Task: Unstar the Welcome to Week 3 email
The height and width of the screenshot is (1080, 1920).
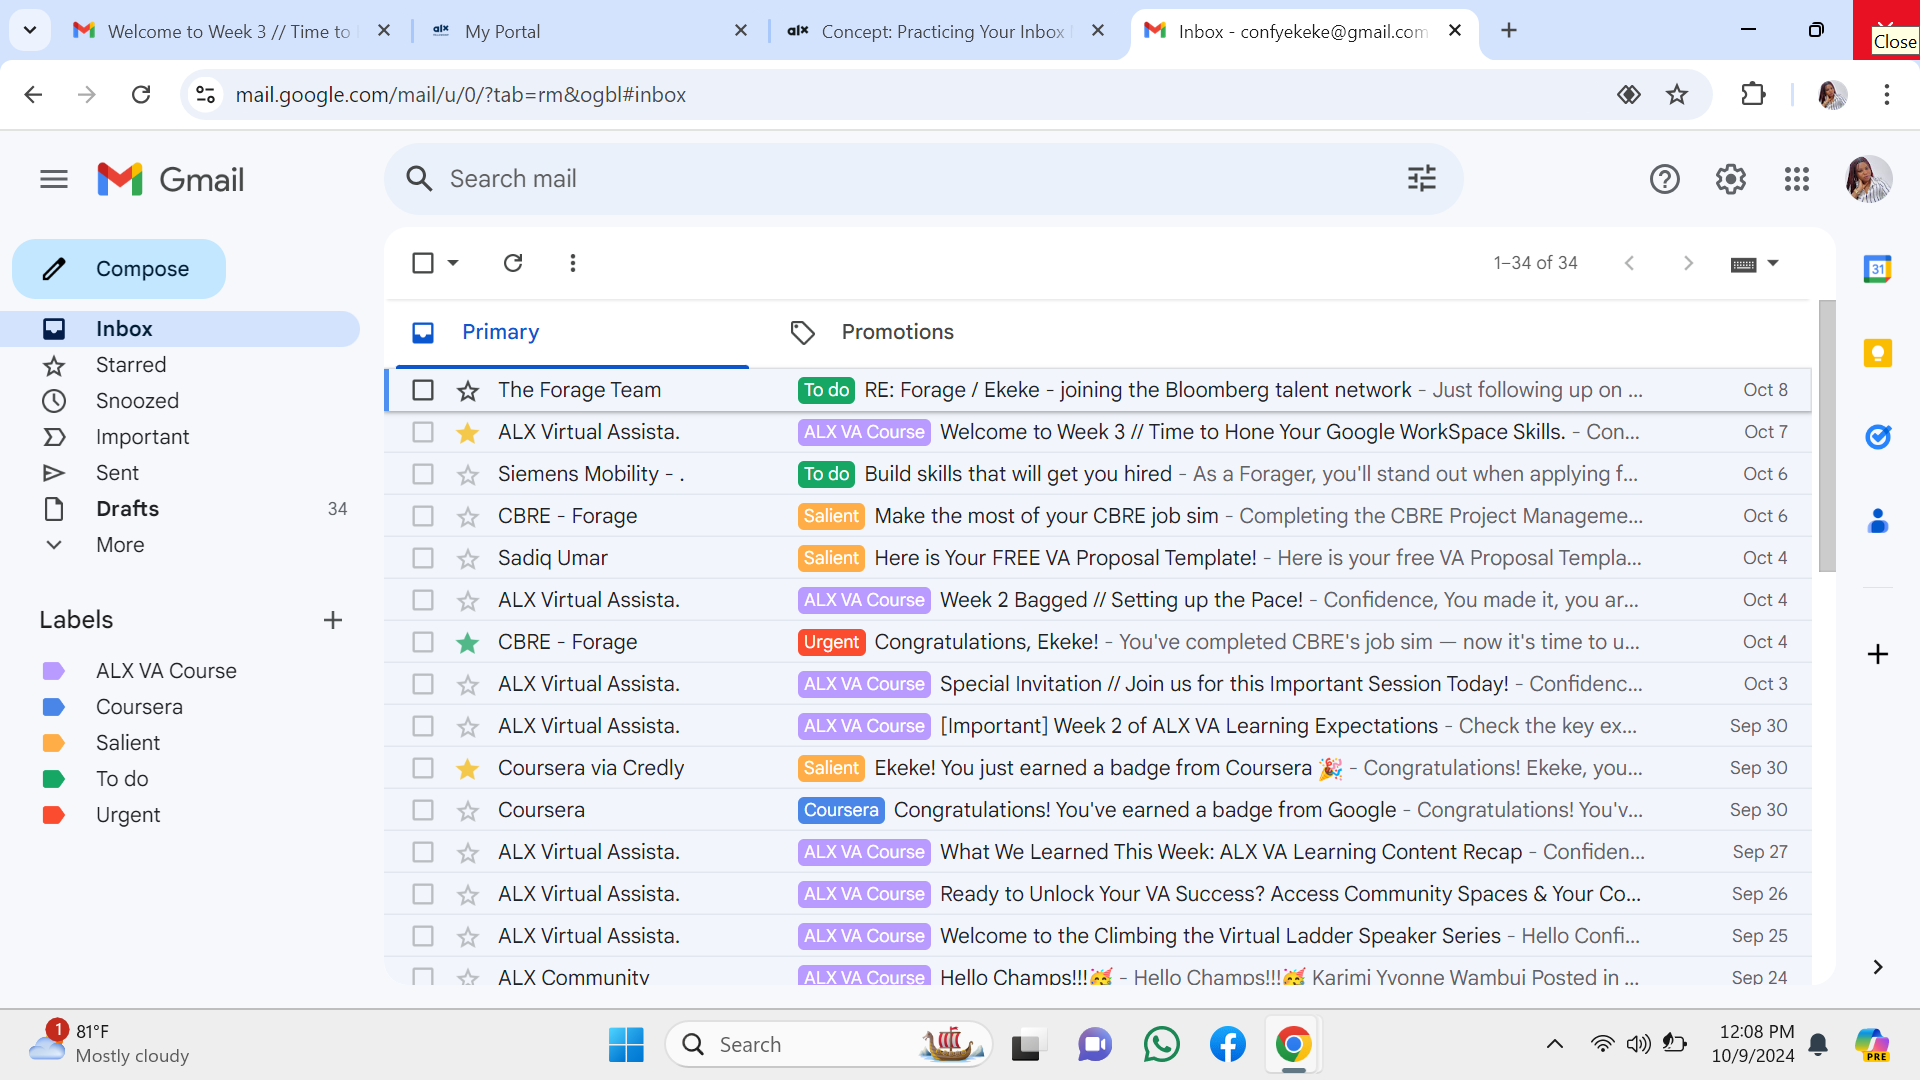Action: 467,433
